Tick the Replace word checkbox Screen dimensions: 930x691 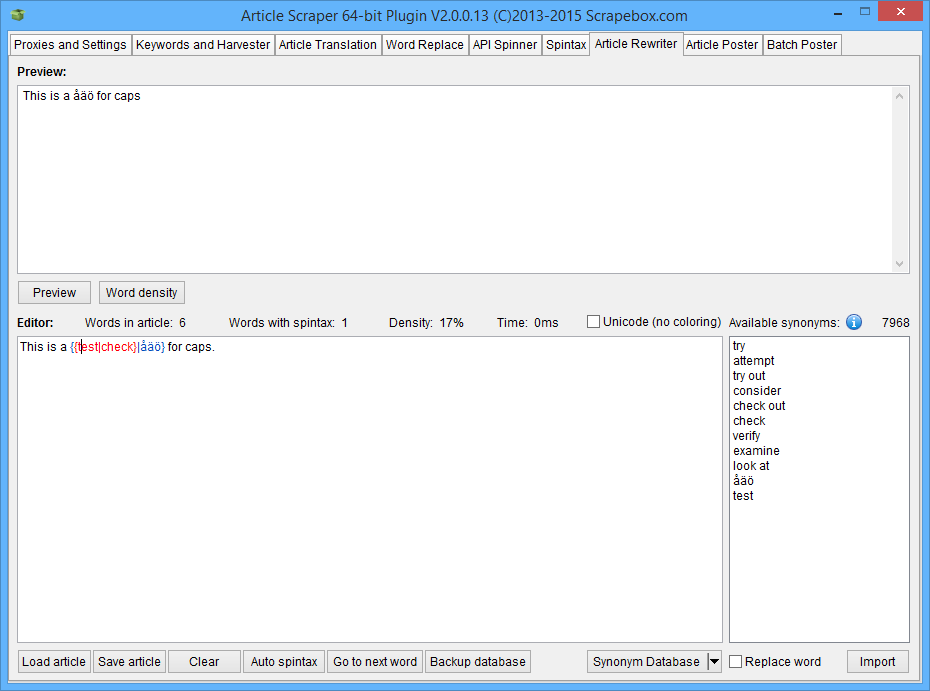point(735,661)
